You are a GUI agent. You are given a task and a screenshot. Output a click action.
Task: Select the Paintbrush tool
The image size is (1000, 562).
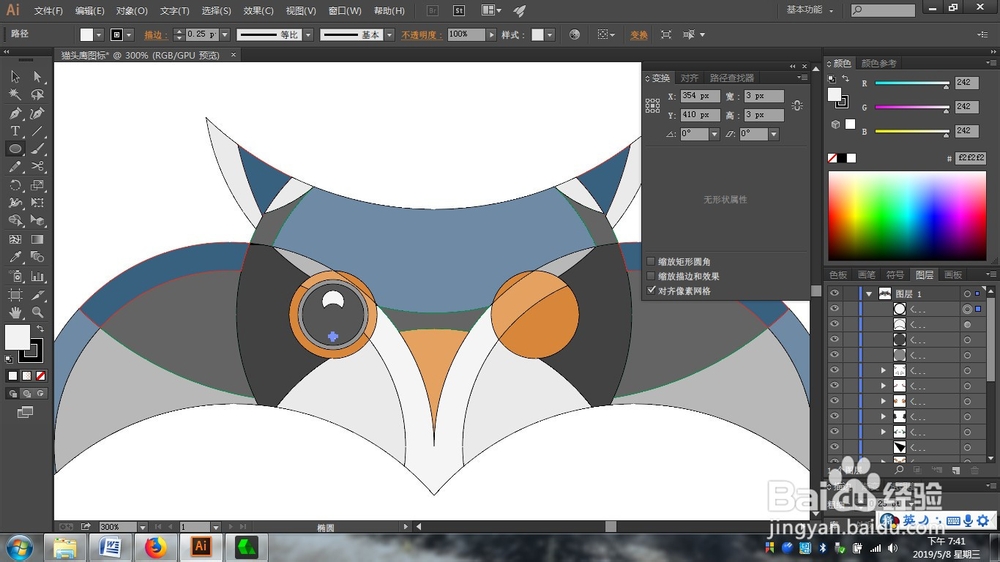point(38,149)
